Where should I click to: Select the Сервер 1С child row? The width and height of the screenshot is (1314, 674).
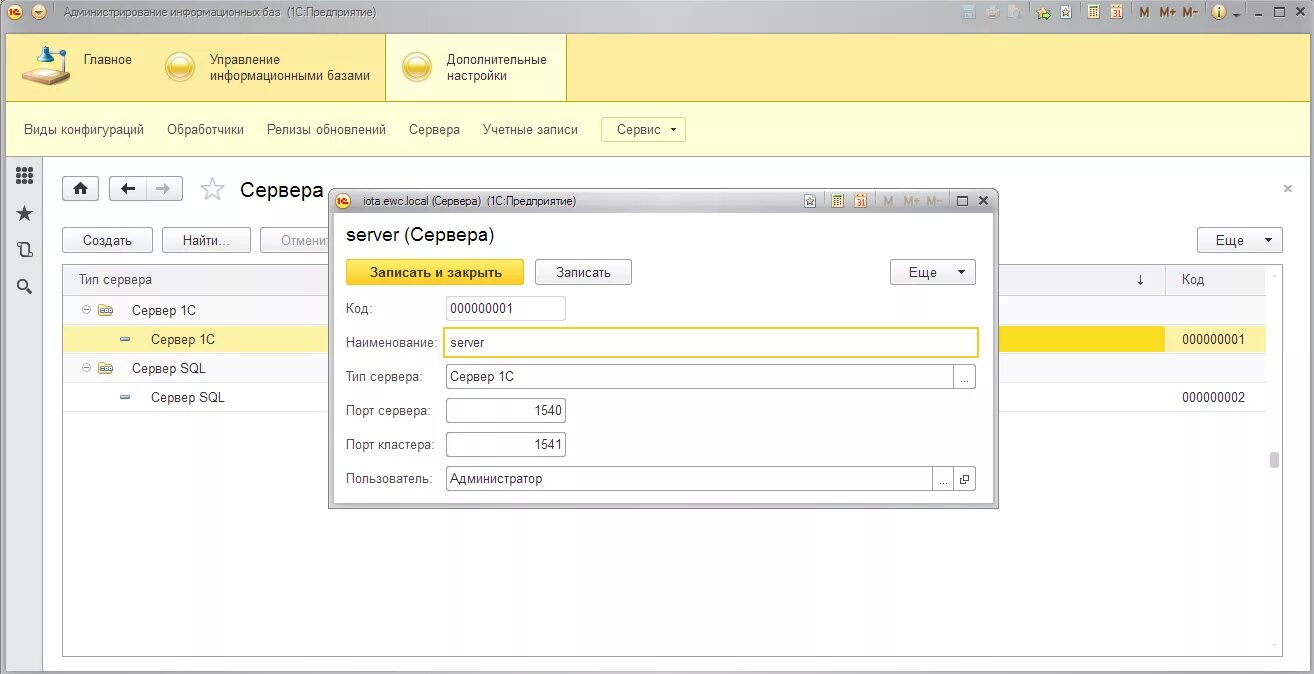pyautogui.click(x=183, y=339)
